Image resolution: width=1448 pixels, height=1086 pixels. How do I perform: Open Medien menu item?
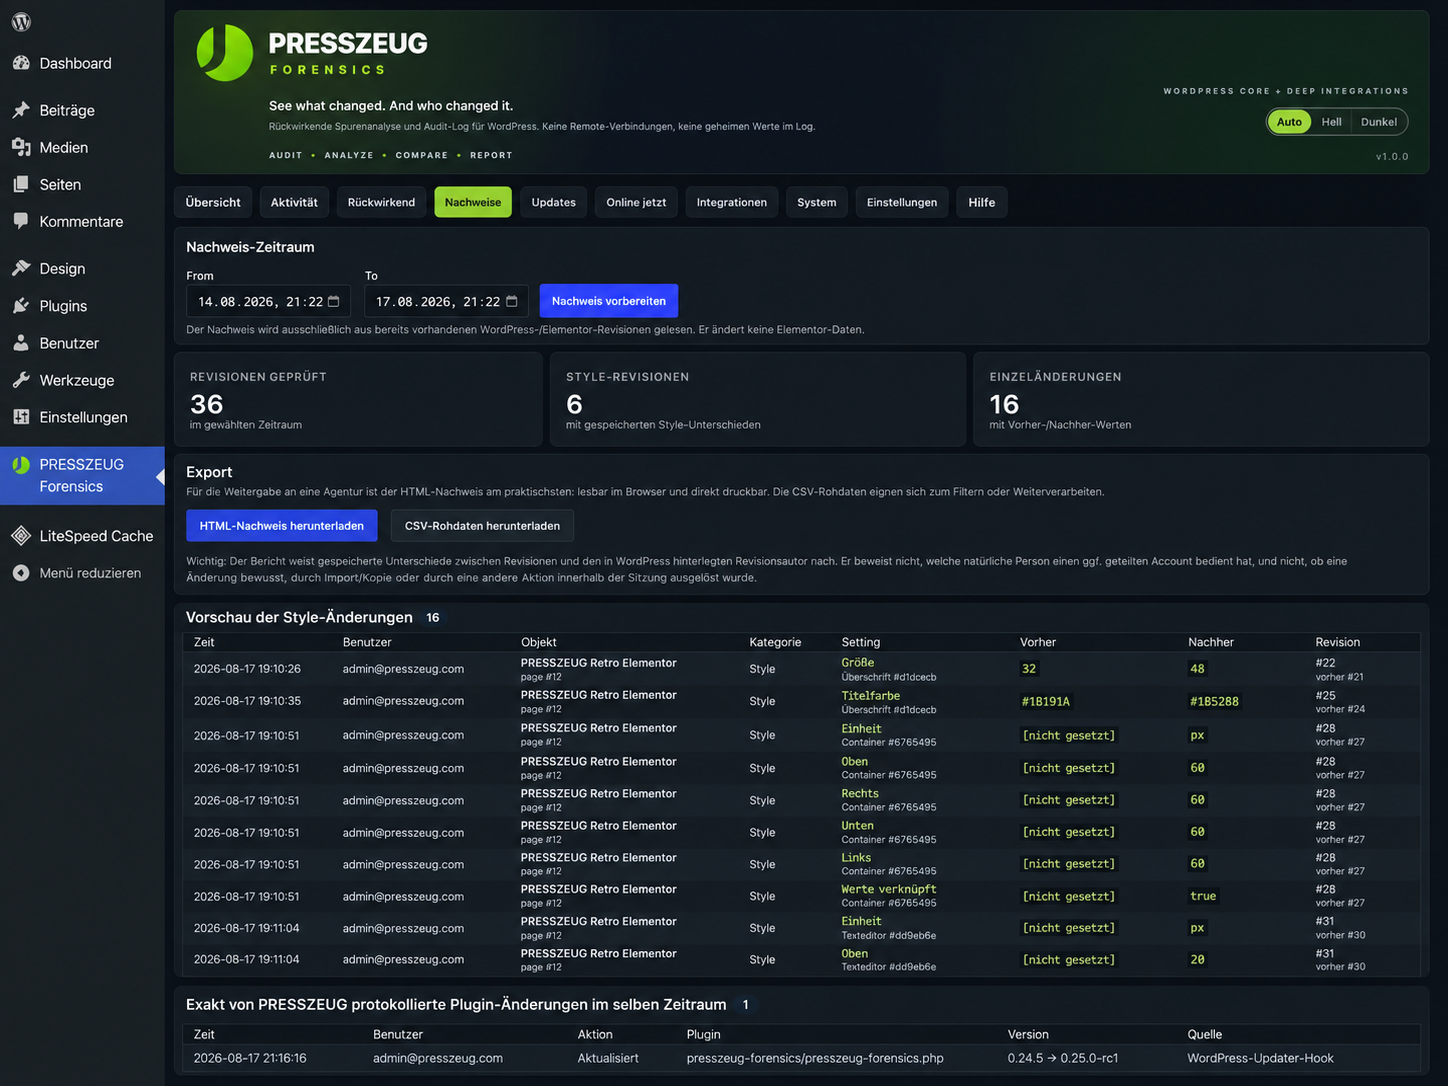pos(82,147)
